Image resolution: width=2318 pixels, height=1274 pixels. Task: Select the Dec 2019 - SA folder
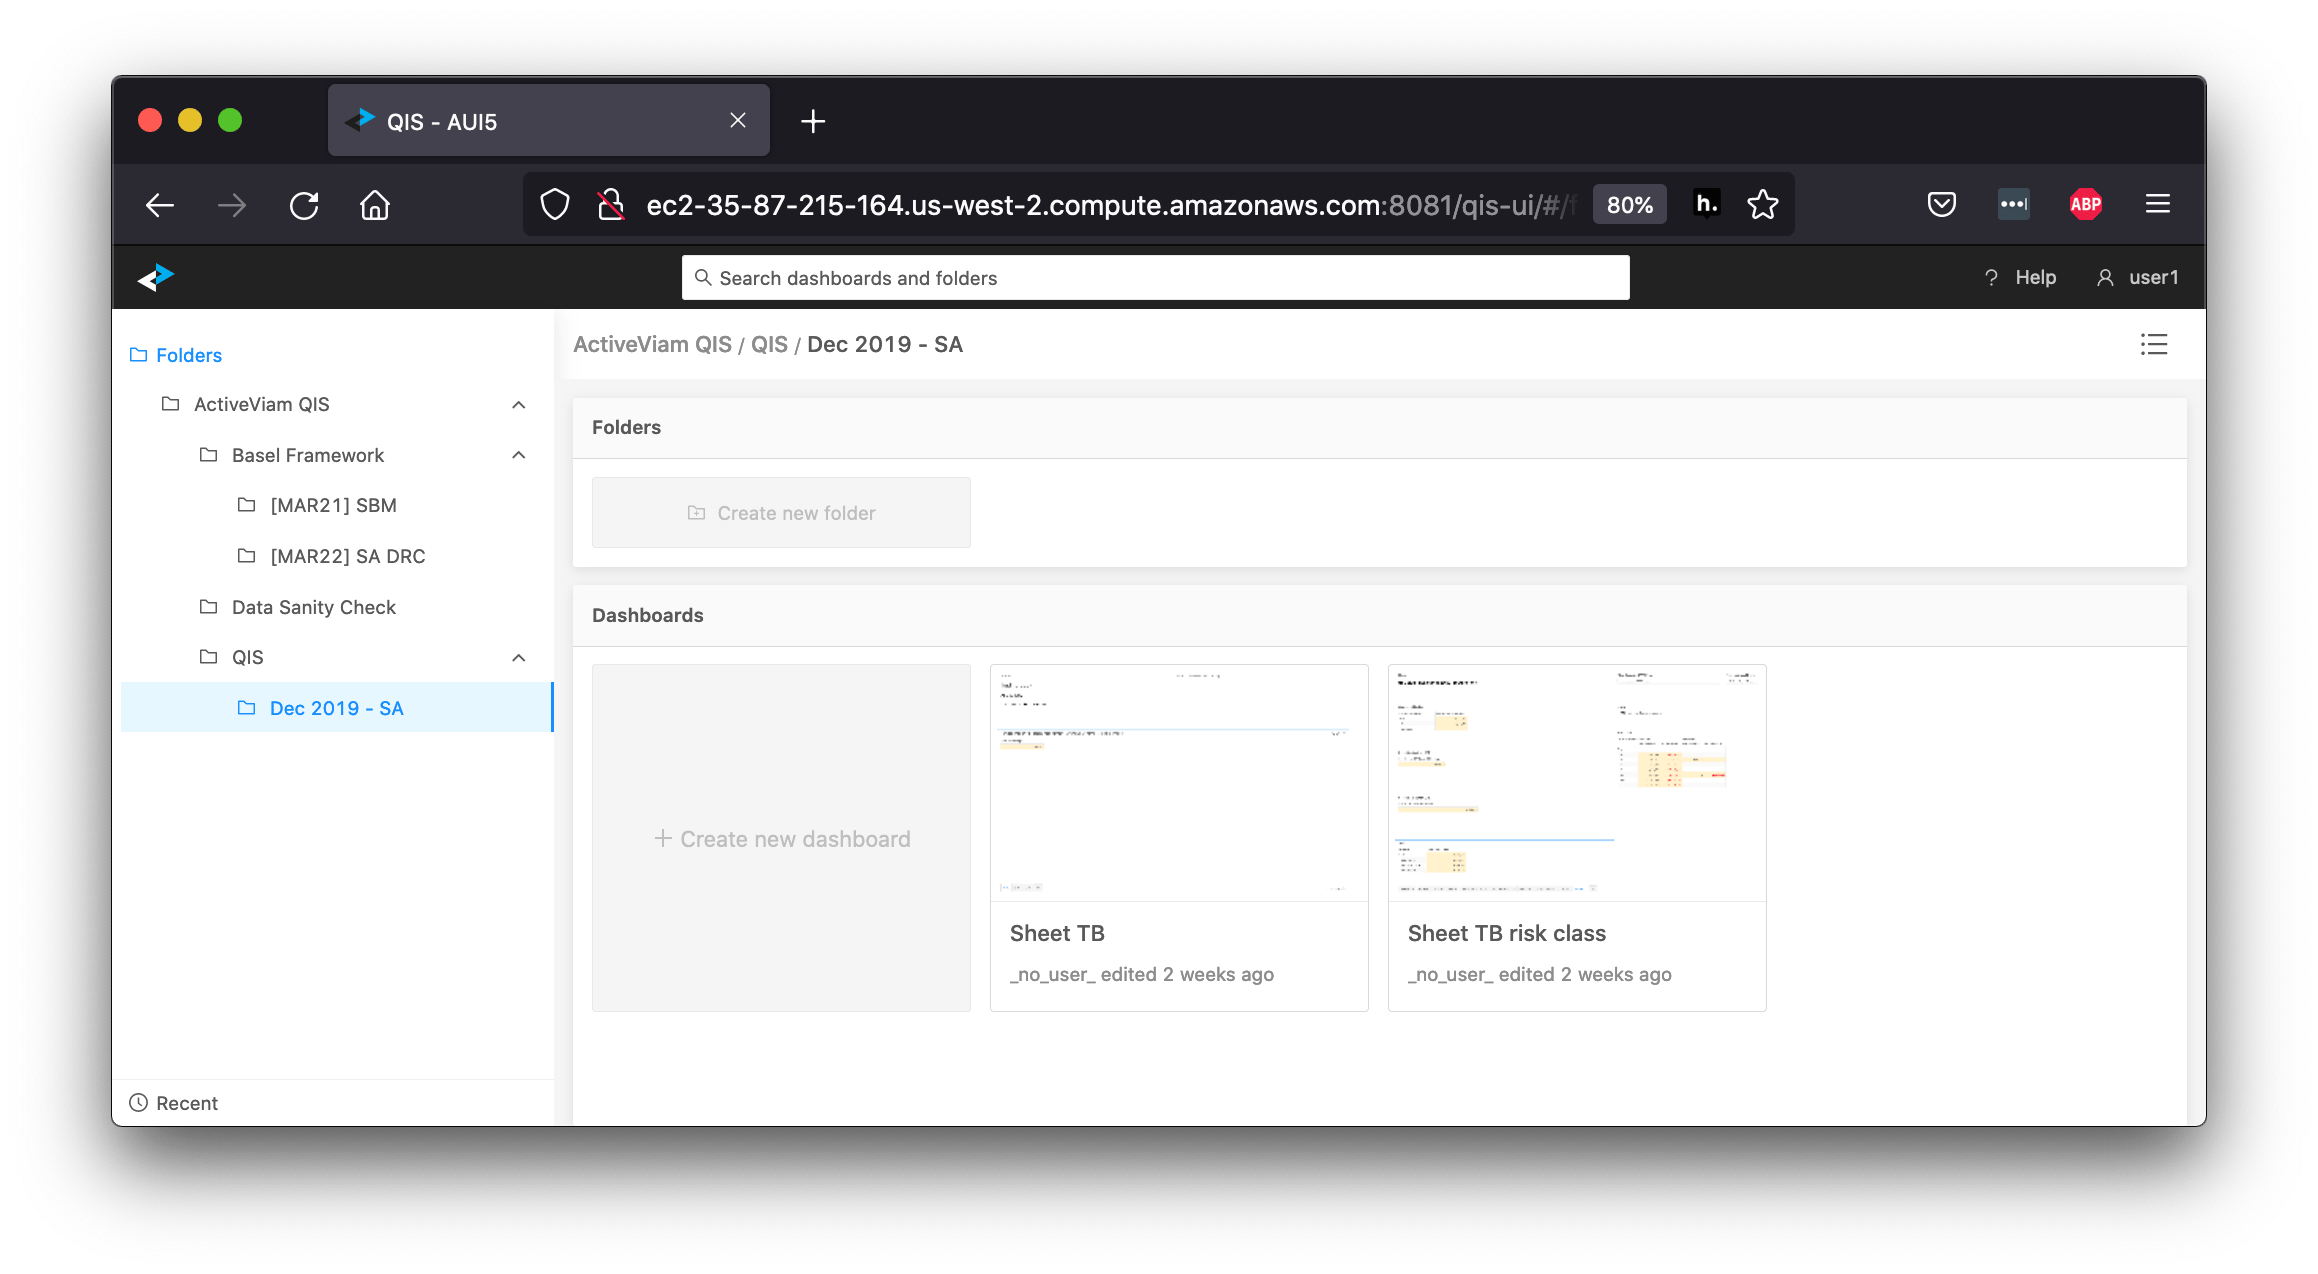pos(337,708)
